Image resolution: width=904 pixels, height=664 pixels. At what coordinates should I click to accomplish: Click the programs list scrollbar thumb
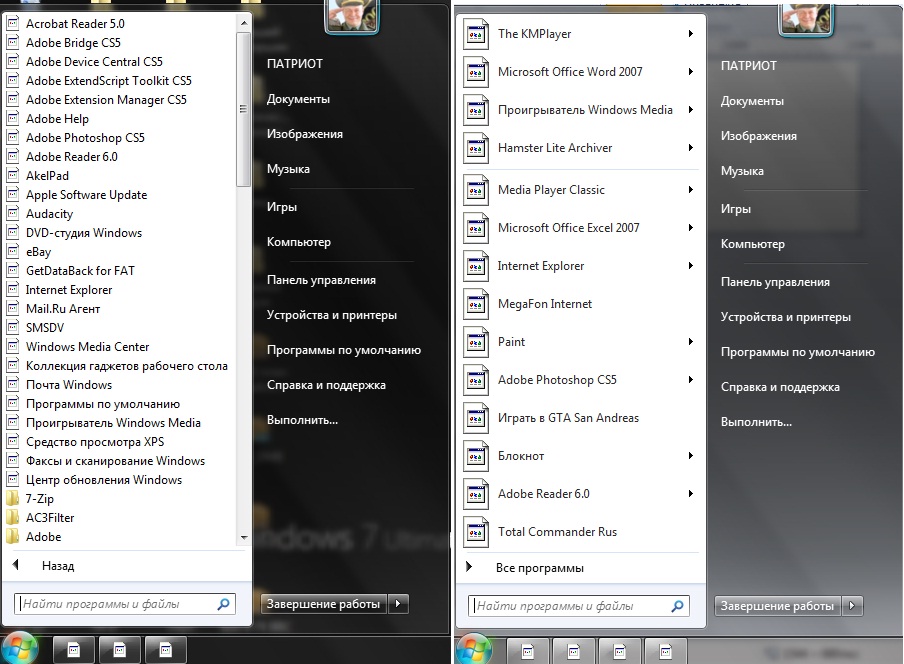pyautogui.click(x=244, y=109)
